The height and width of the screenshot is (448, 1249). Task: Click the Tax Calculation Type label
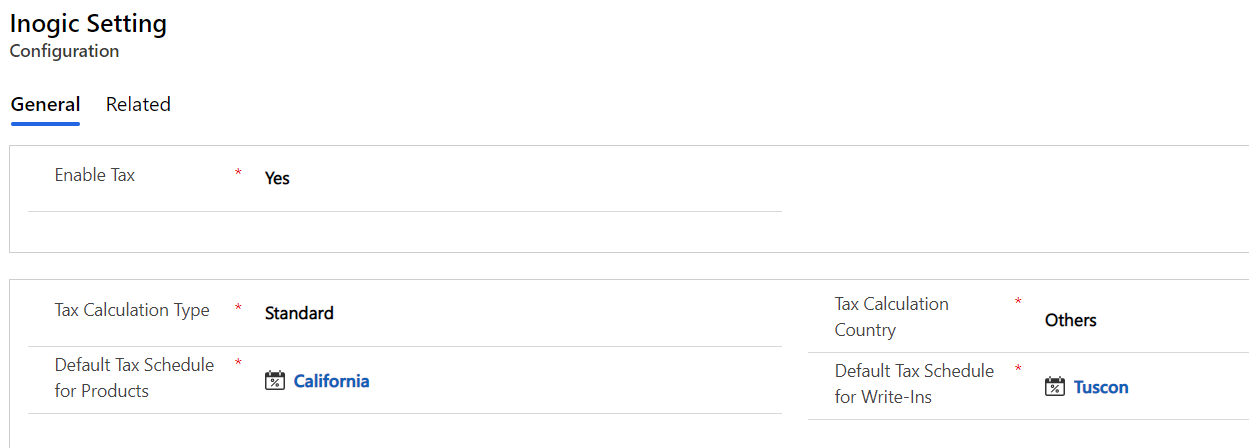[132, 310]
